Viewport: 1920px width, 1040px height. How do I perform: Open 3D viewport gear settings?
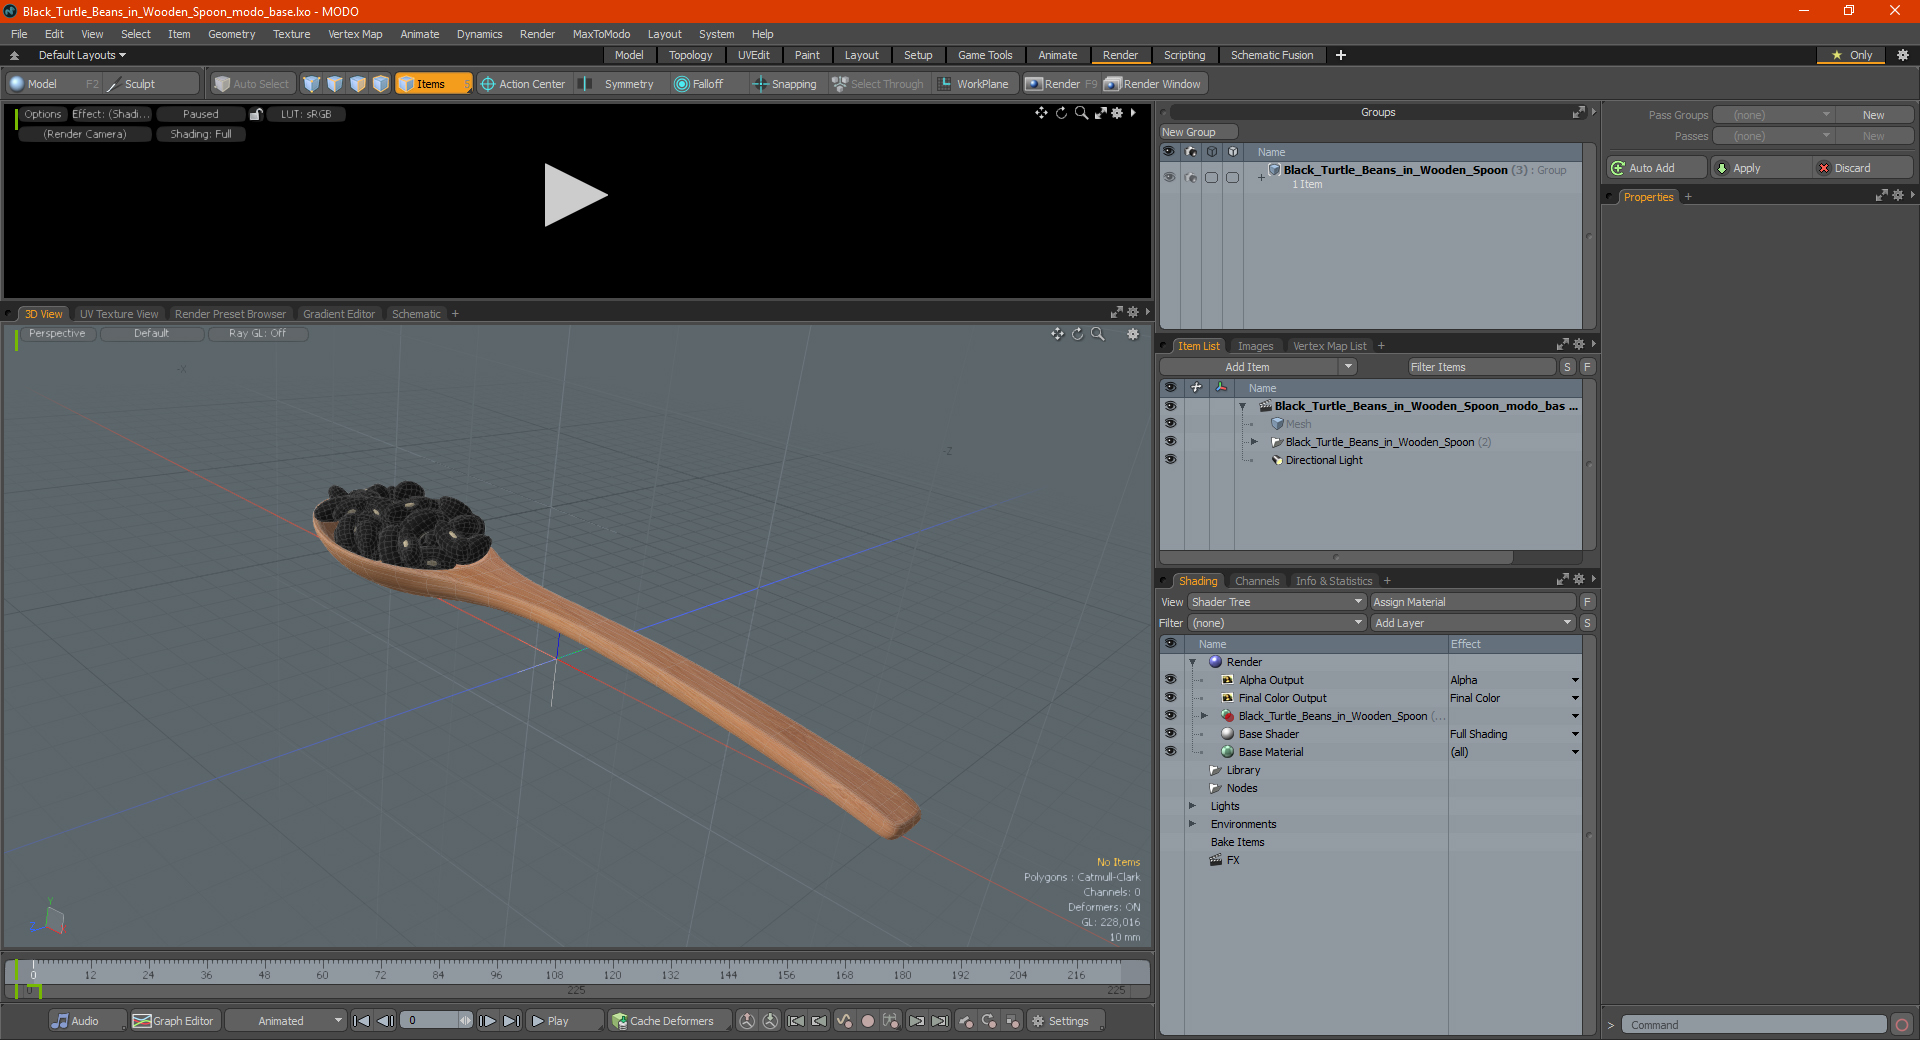(1133, 334)
